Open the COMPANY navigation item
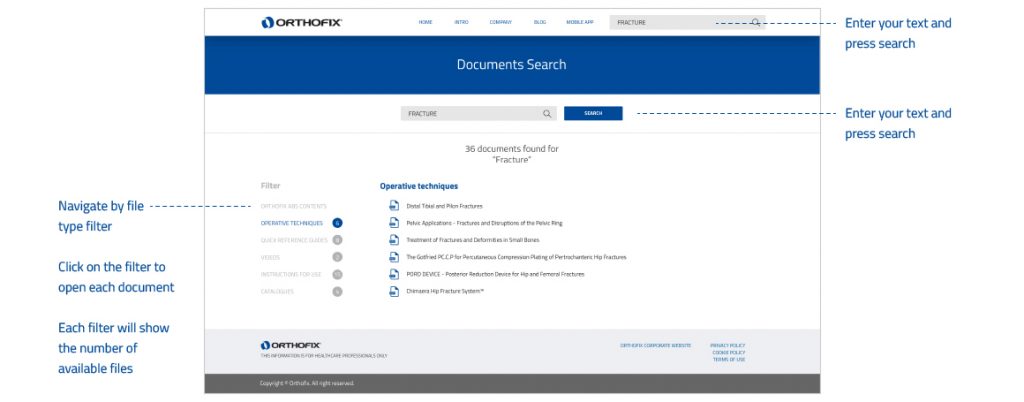This screenshot has height=402, width=1024. (500, 22)
